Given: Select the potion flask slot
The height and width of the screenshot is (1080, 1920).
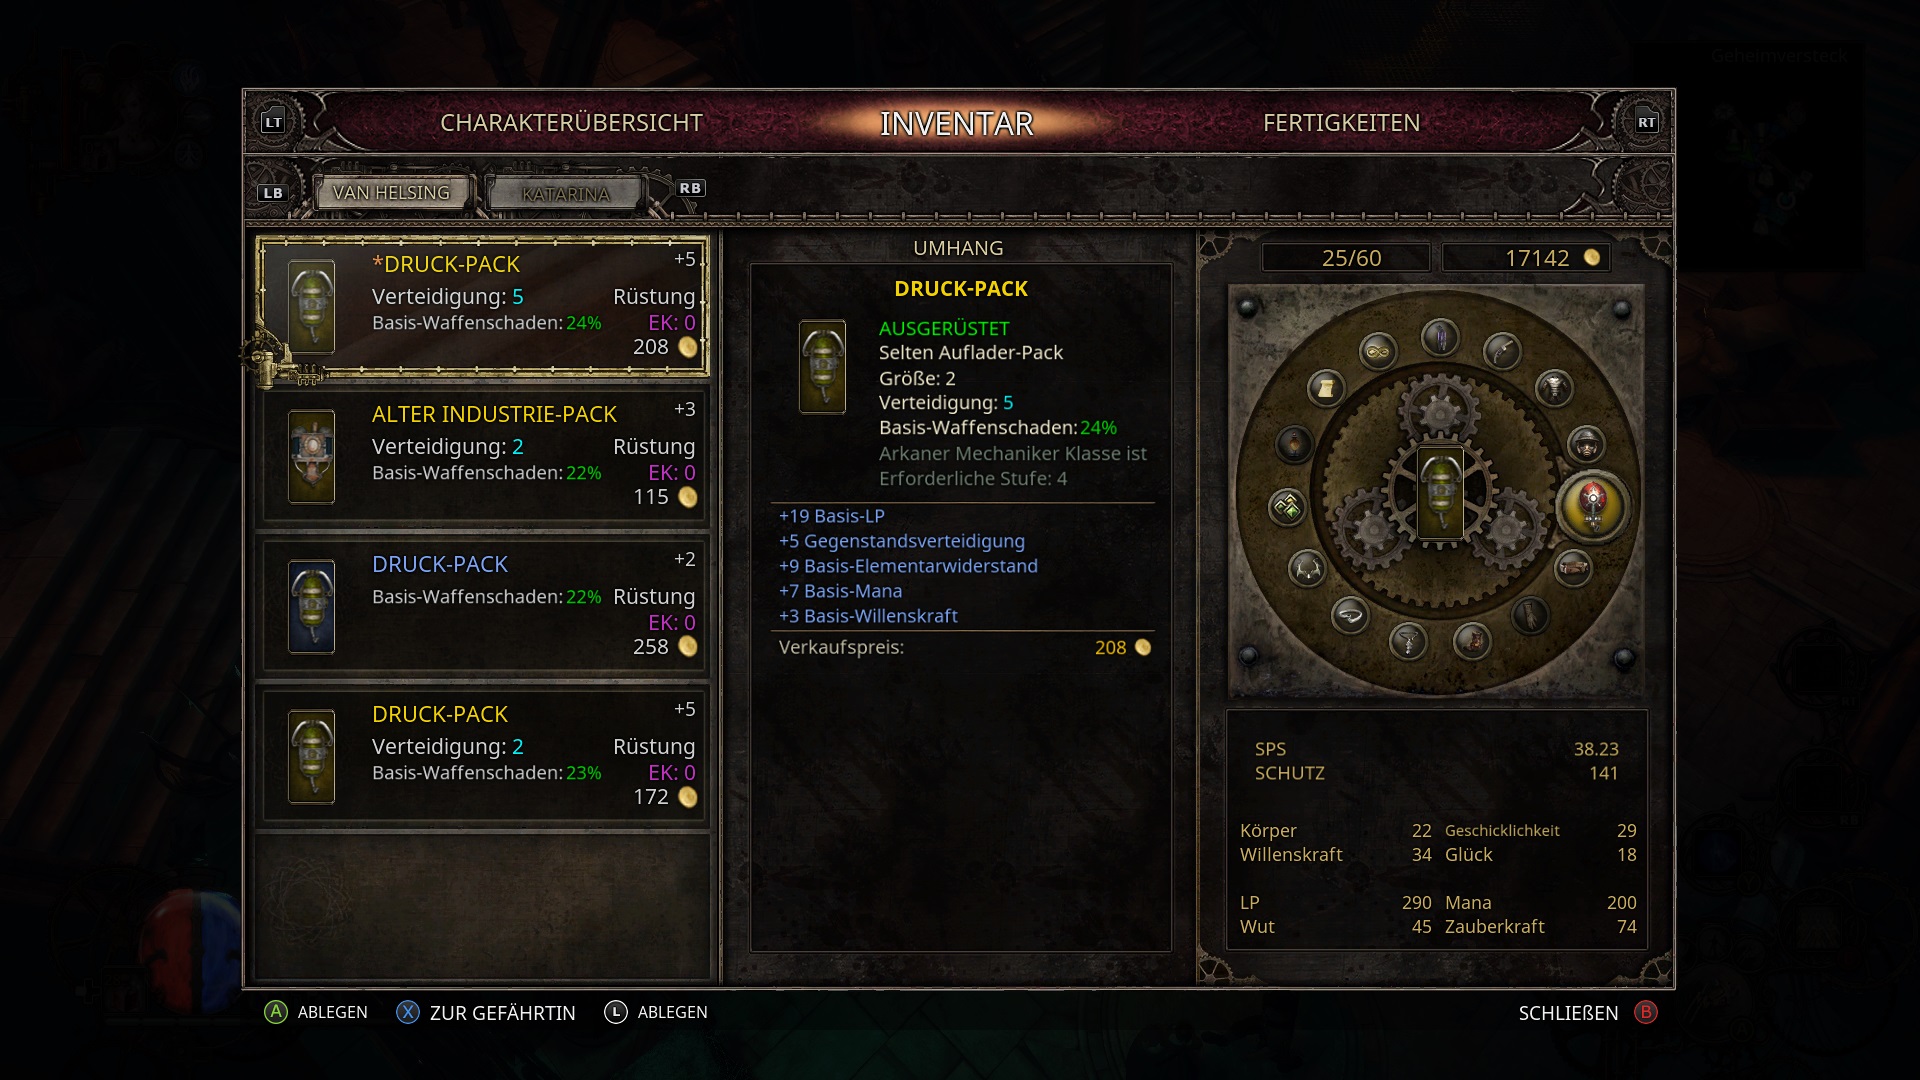Looking at the screenshot, I should tap(1294, 444).
